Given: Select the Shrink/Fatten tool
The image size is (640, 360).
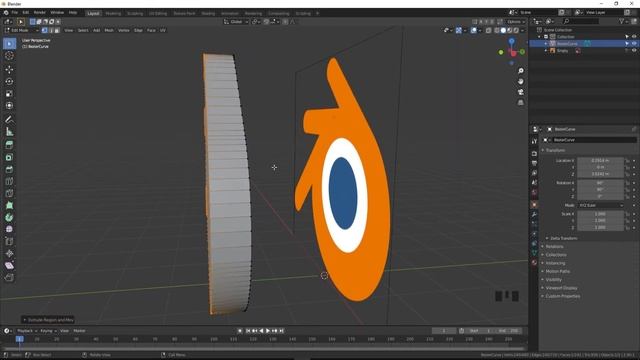Looking at the screenshot, I should click(9, 253).
